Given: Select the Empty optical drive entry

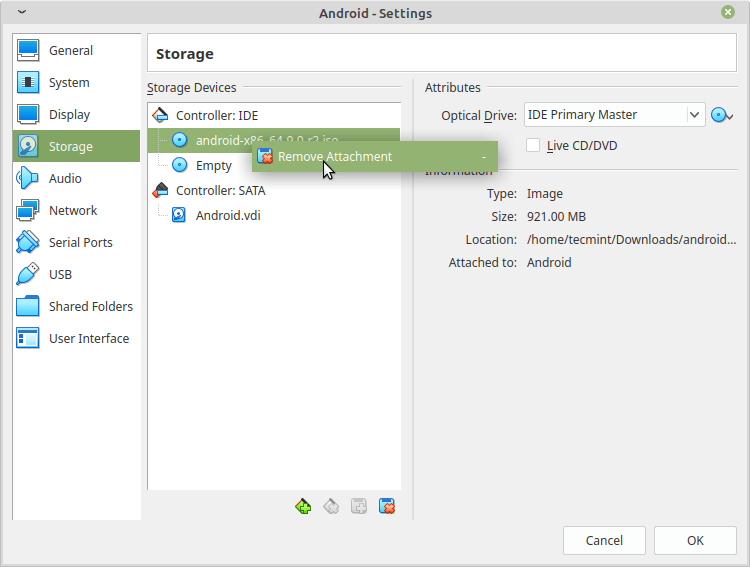Looking at the screenshot, I should pyautogui.click(x=213, y=165).
